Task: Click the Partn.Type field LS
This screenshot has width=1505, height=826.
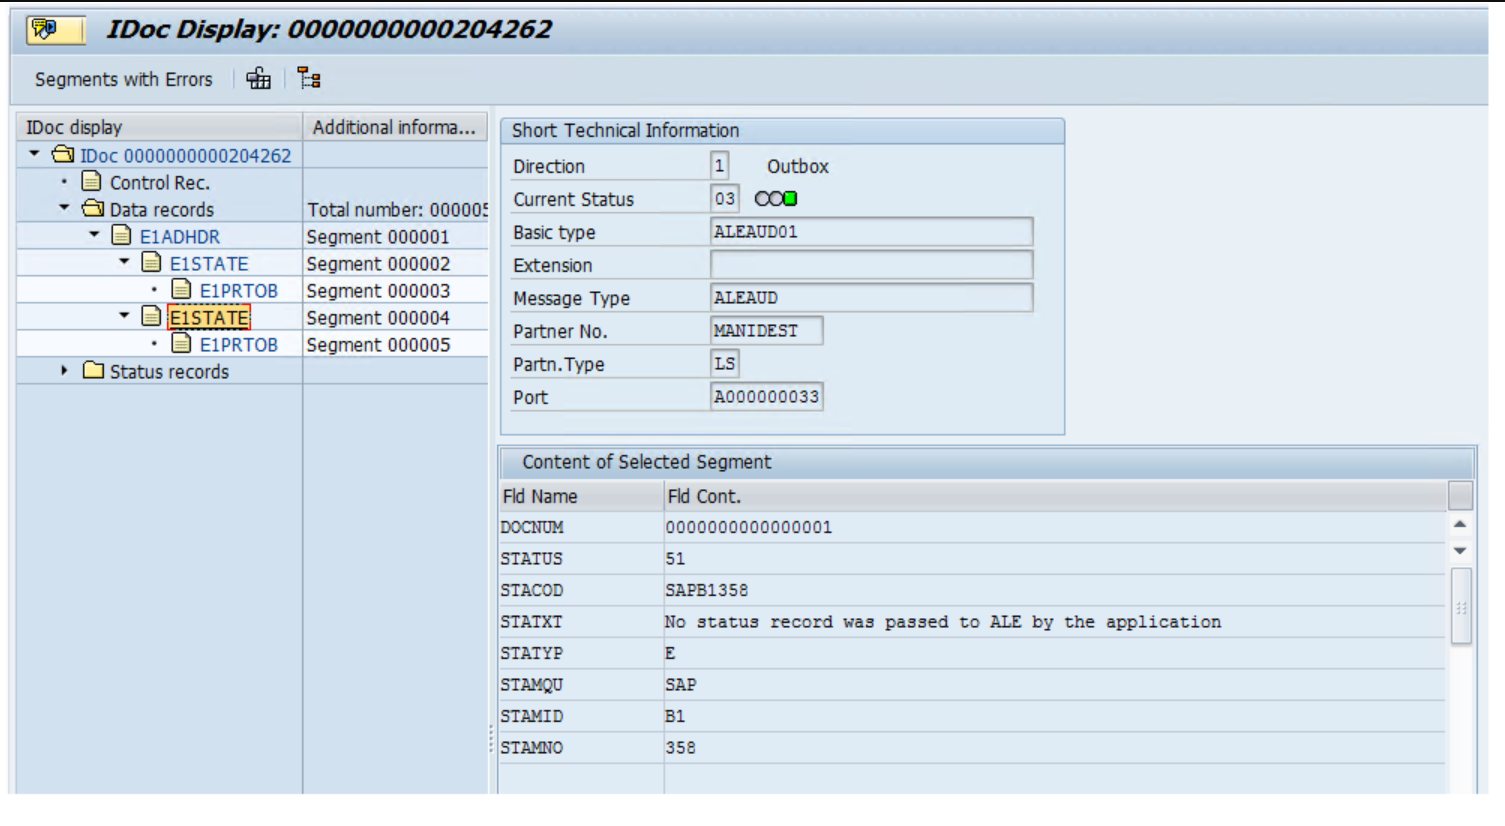Action: pyautogui.click(x=725, y=364)
